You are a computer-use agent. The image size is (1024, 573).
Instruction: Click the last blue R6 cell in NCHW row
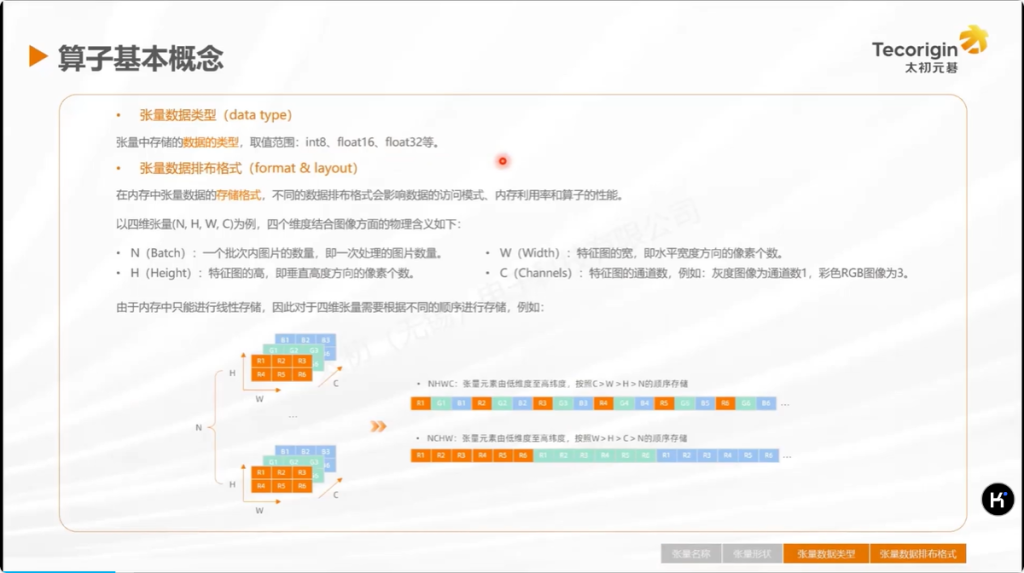point(768,455)
